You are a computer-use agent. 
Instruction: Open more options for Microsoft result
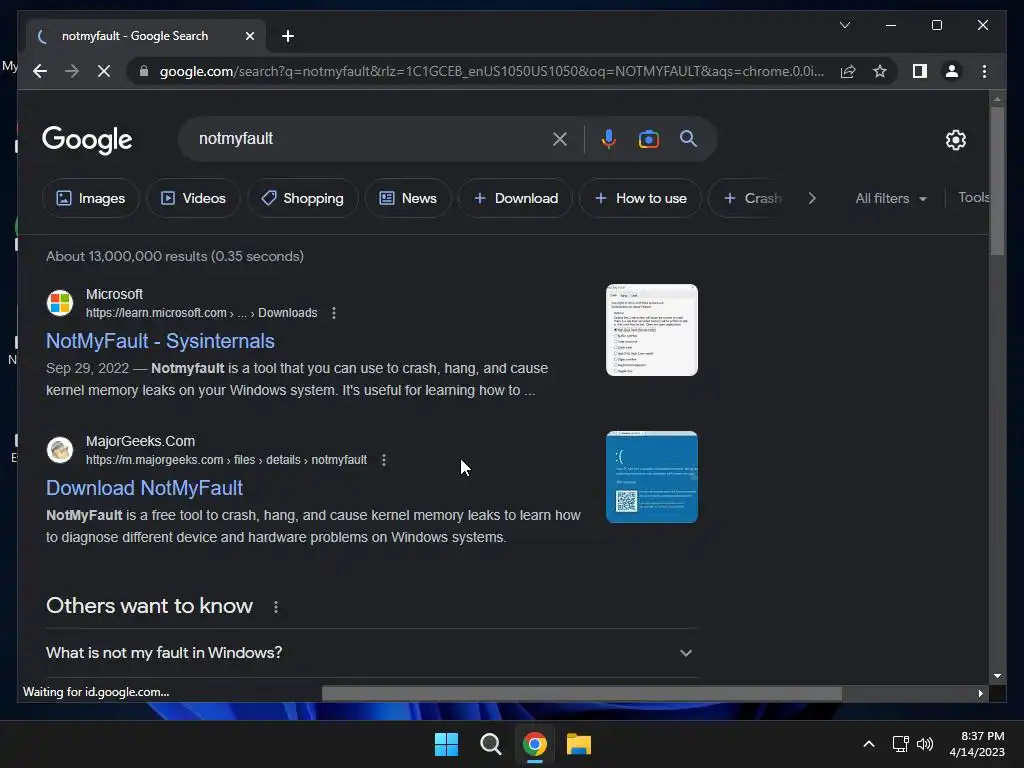point(334,313)
